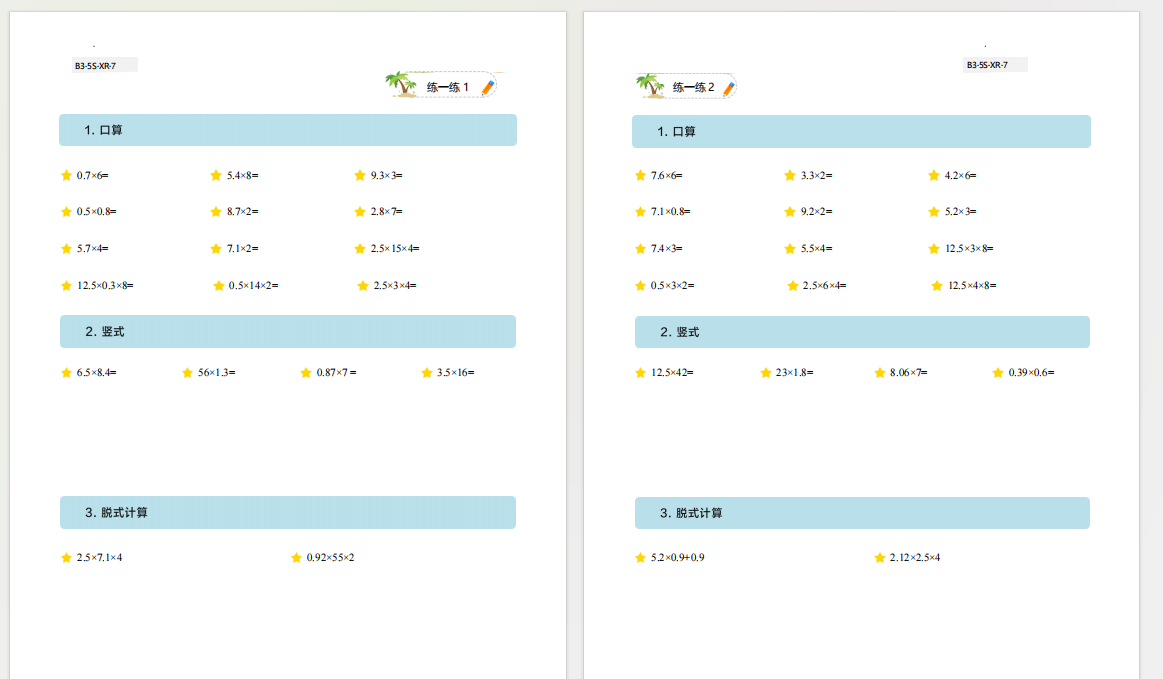
Task: Click the equation 3.5×16=
Action: coord(455,373)
